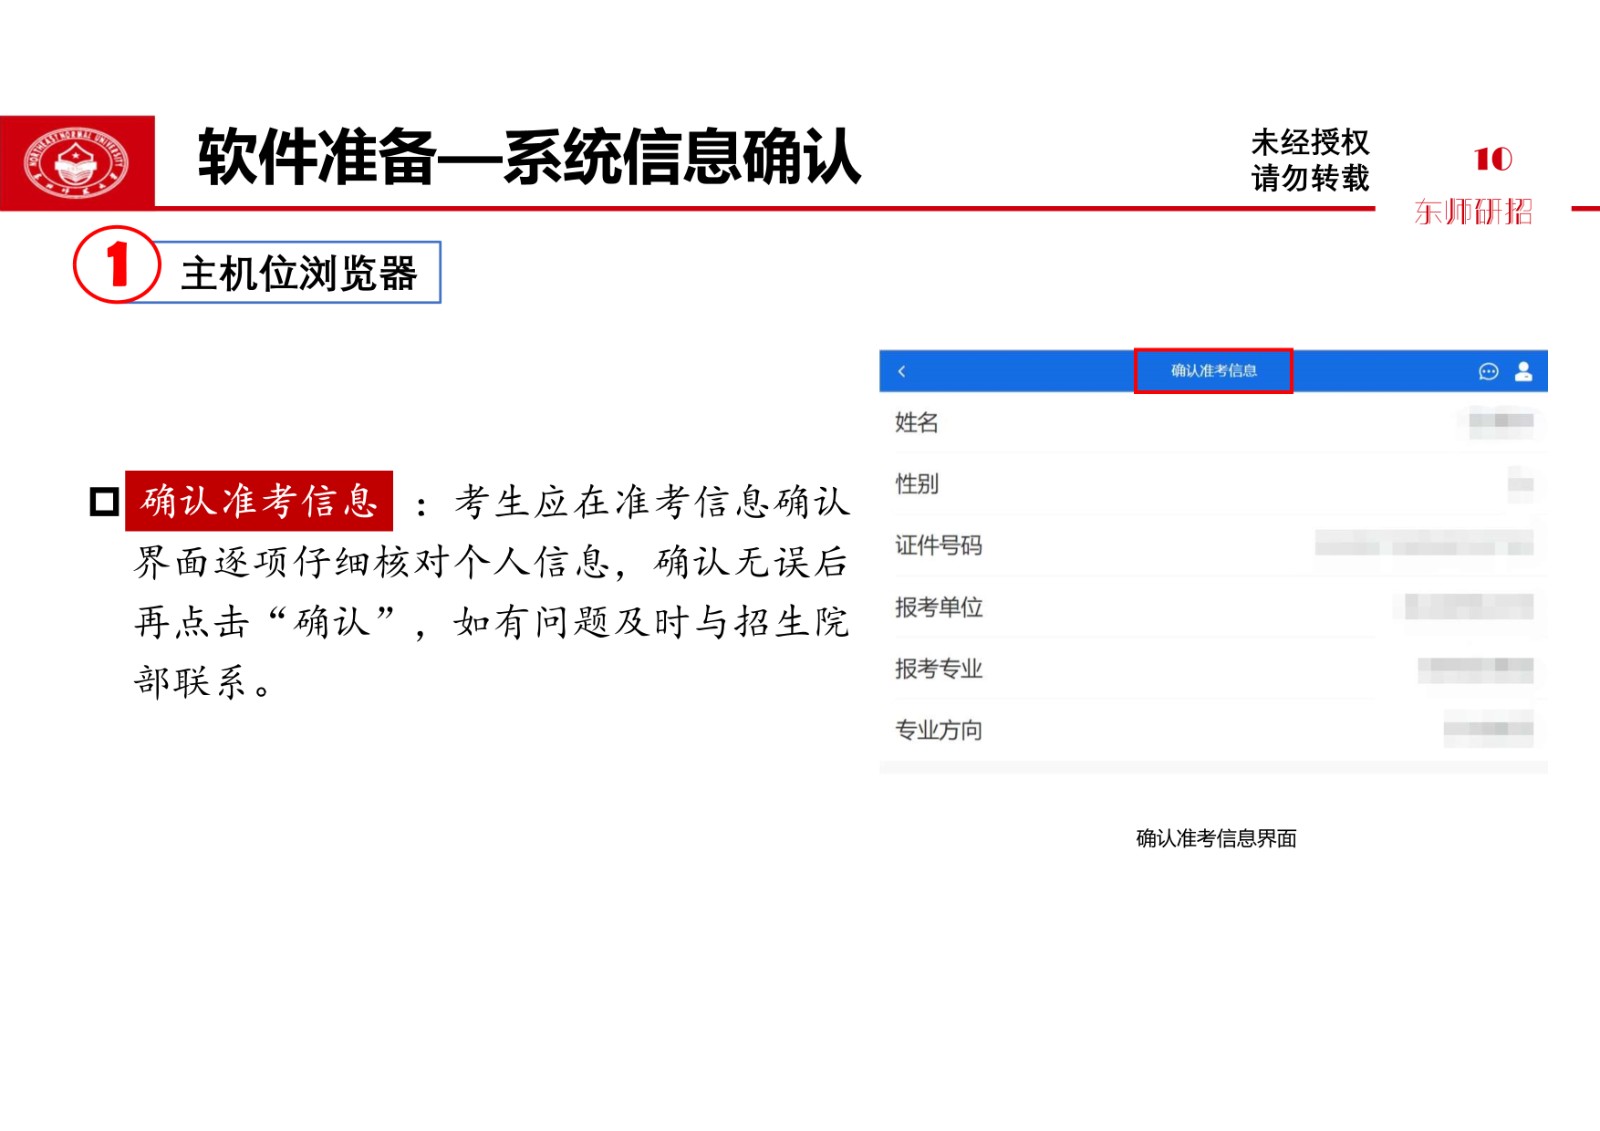Click the 未经授权 请勿转载 notice

tap(1310, 160)
